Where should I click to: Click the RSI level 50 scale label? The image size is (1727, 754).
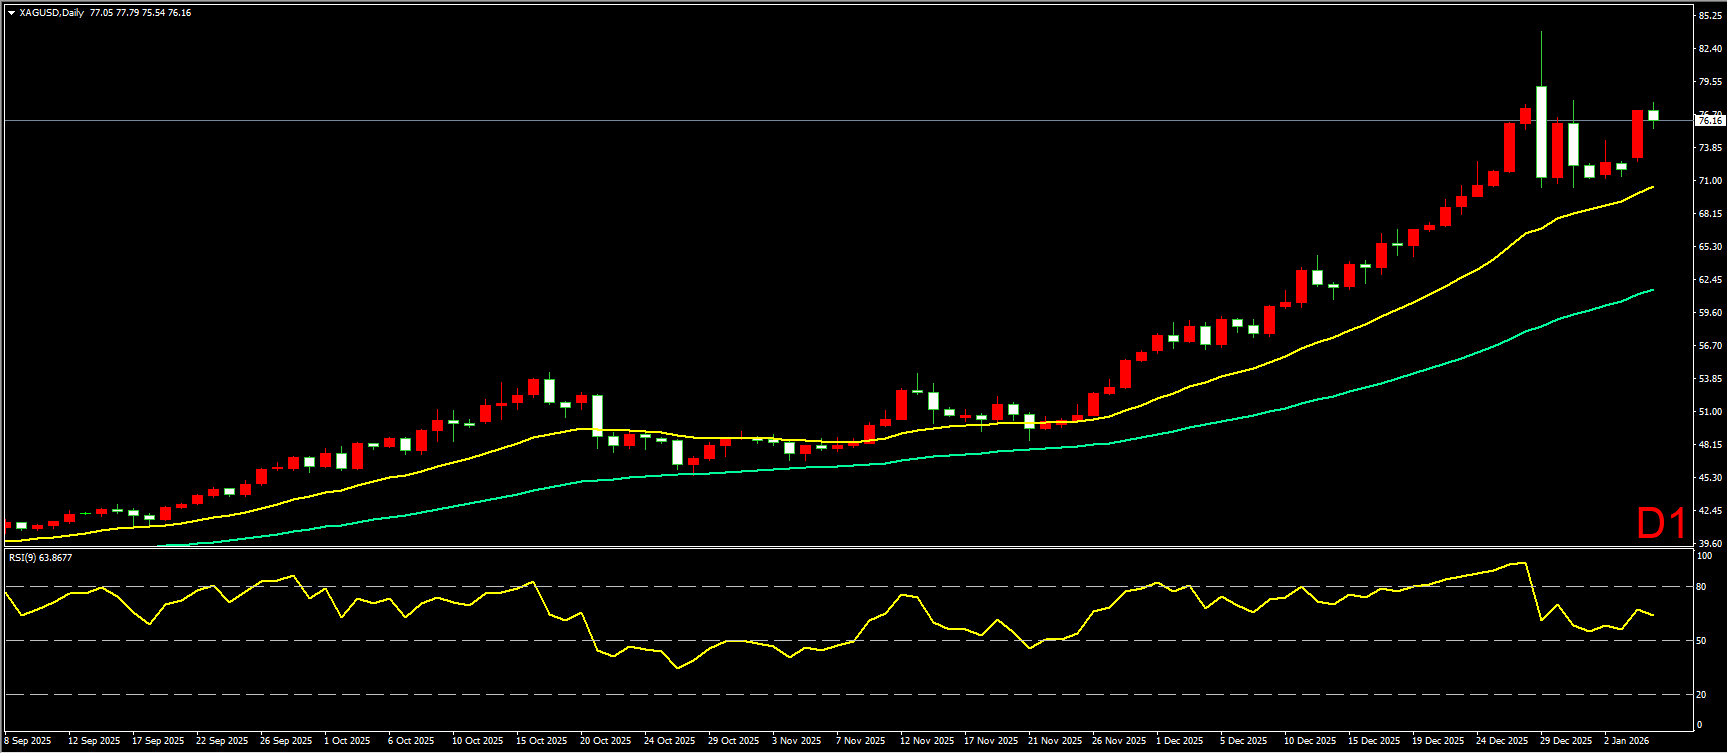coord(1702,641)
